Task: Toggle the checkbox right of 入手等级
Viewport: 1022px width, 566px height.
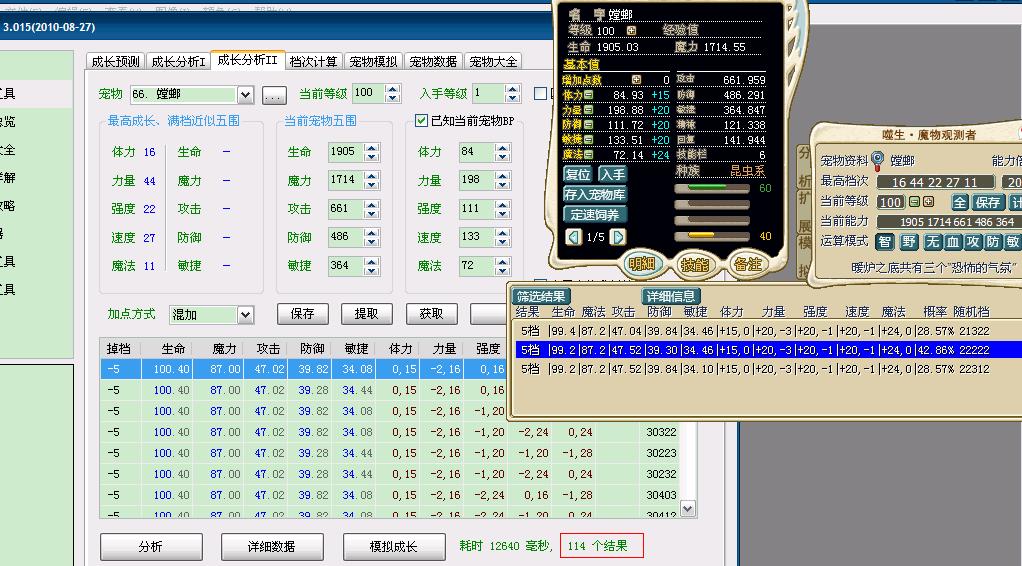Action: pos(541,94)
